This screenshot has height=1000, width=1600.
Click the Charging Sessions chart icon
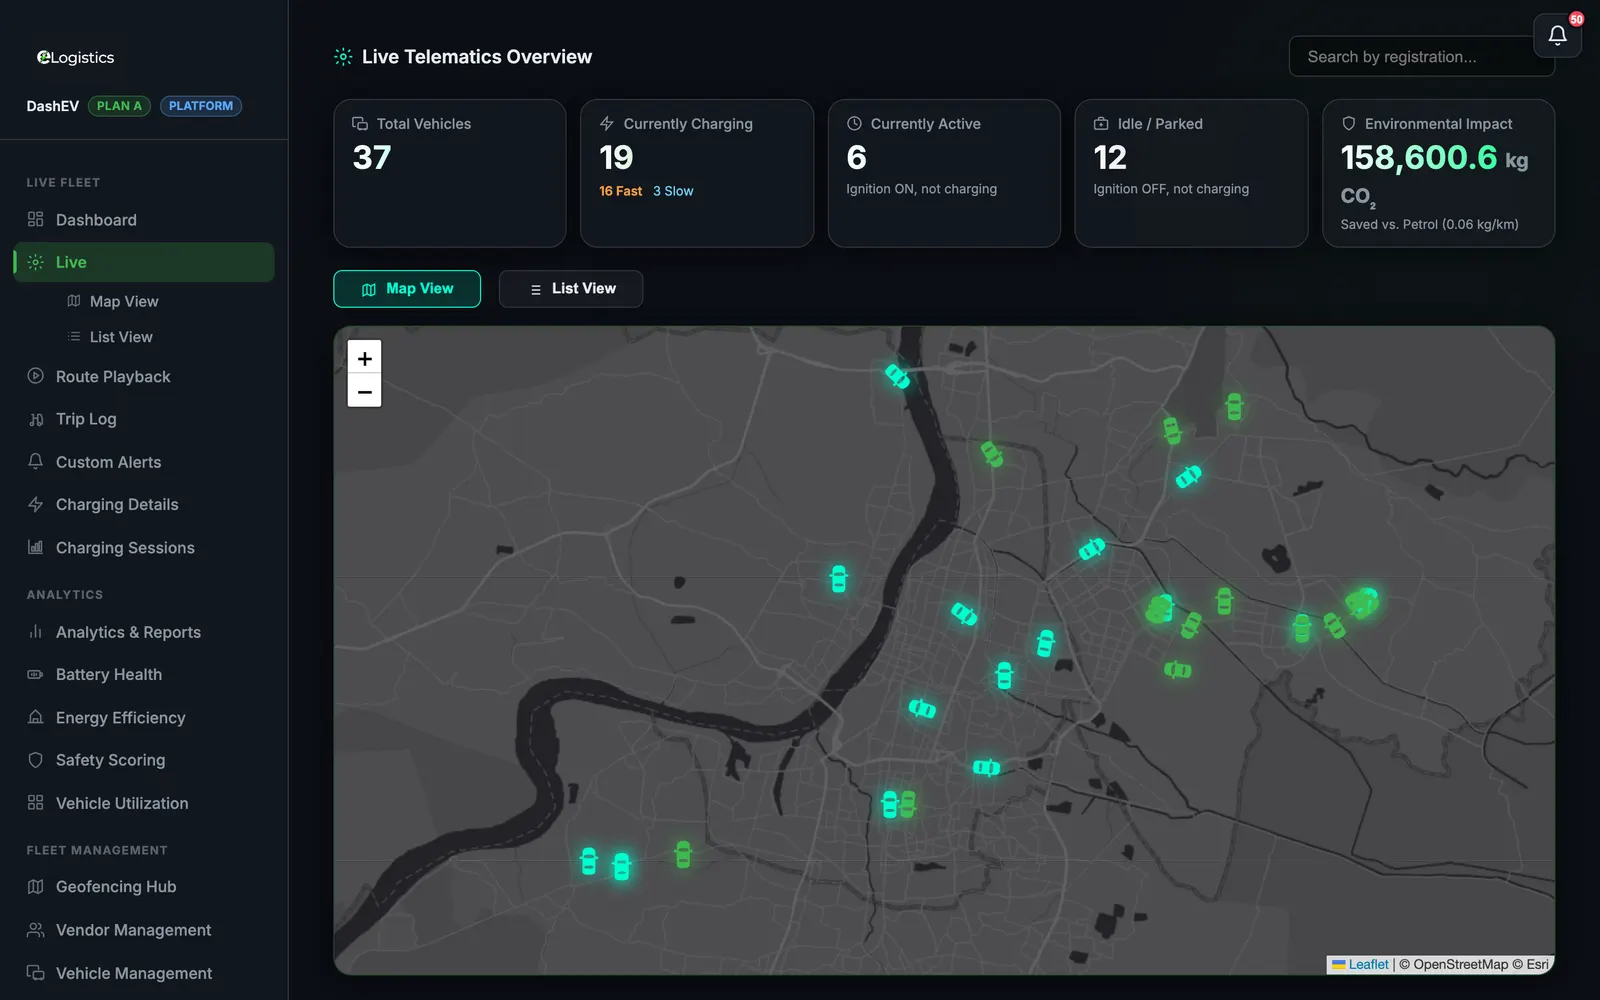coord(35,547)
